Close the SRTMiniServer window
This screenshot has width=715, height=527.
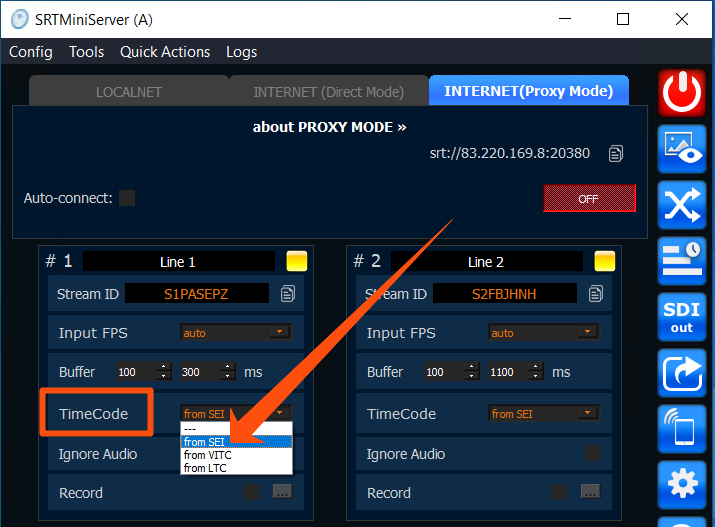(x=682, y=19)
